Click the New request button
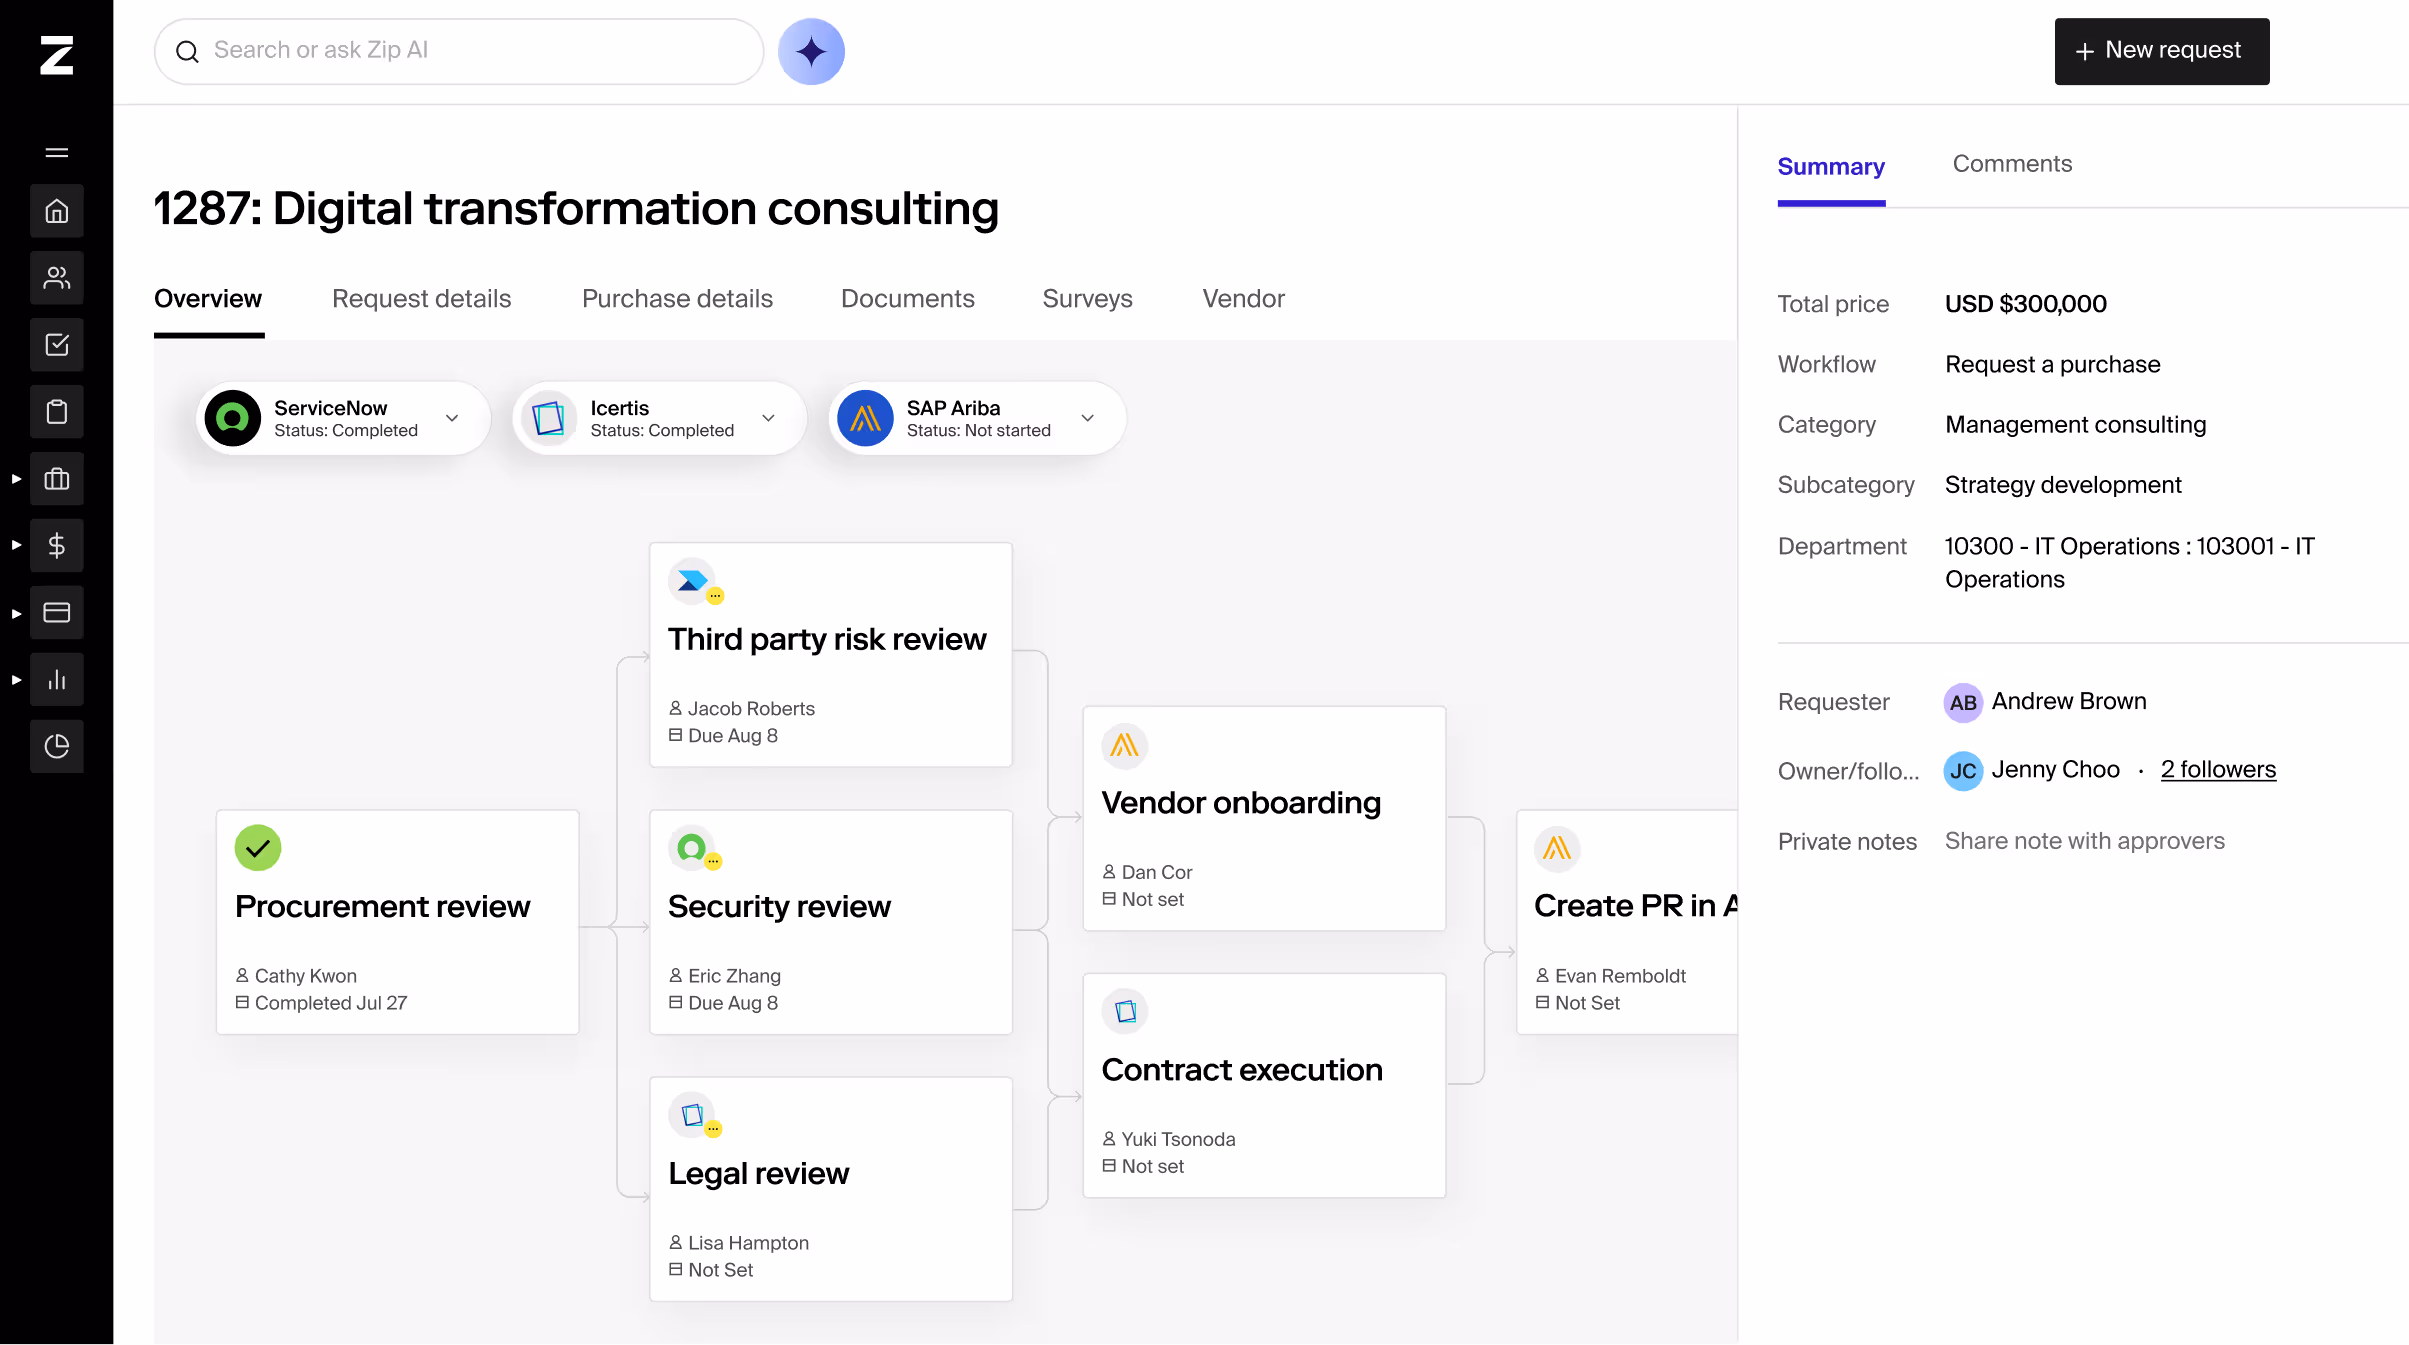Image resolution: width=2409 pixels, height=1345 pixels. (2161, 51)
